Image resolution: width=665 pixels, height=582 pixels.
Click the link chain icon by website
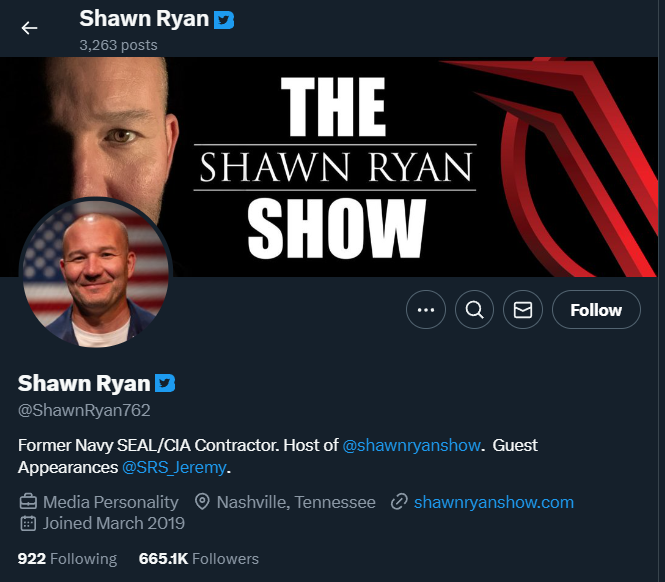(x=399, y=502)
